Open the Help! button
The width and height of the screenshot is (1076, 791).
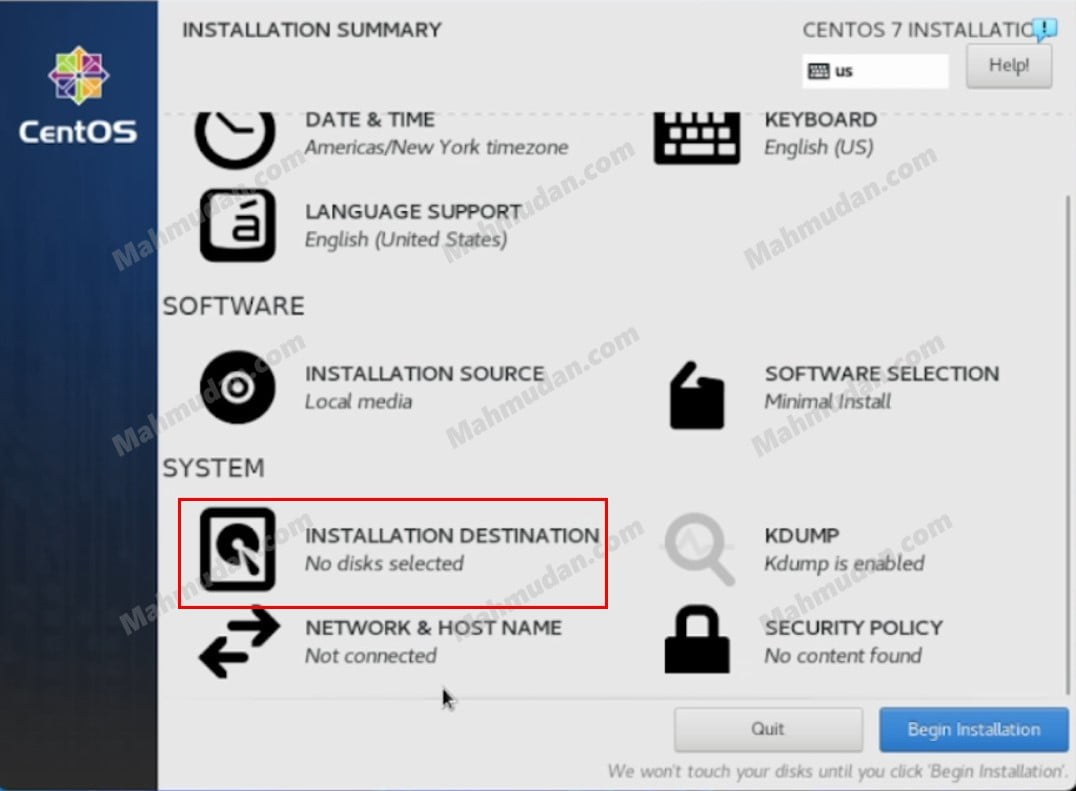click(x=1008, y=66)
